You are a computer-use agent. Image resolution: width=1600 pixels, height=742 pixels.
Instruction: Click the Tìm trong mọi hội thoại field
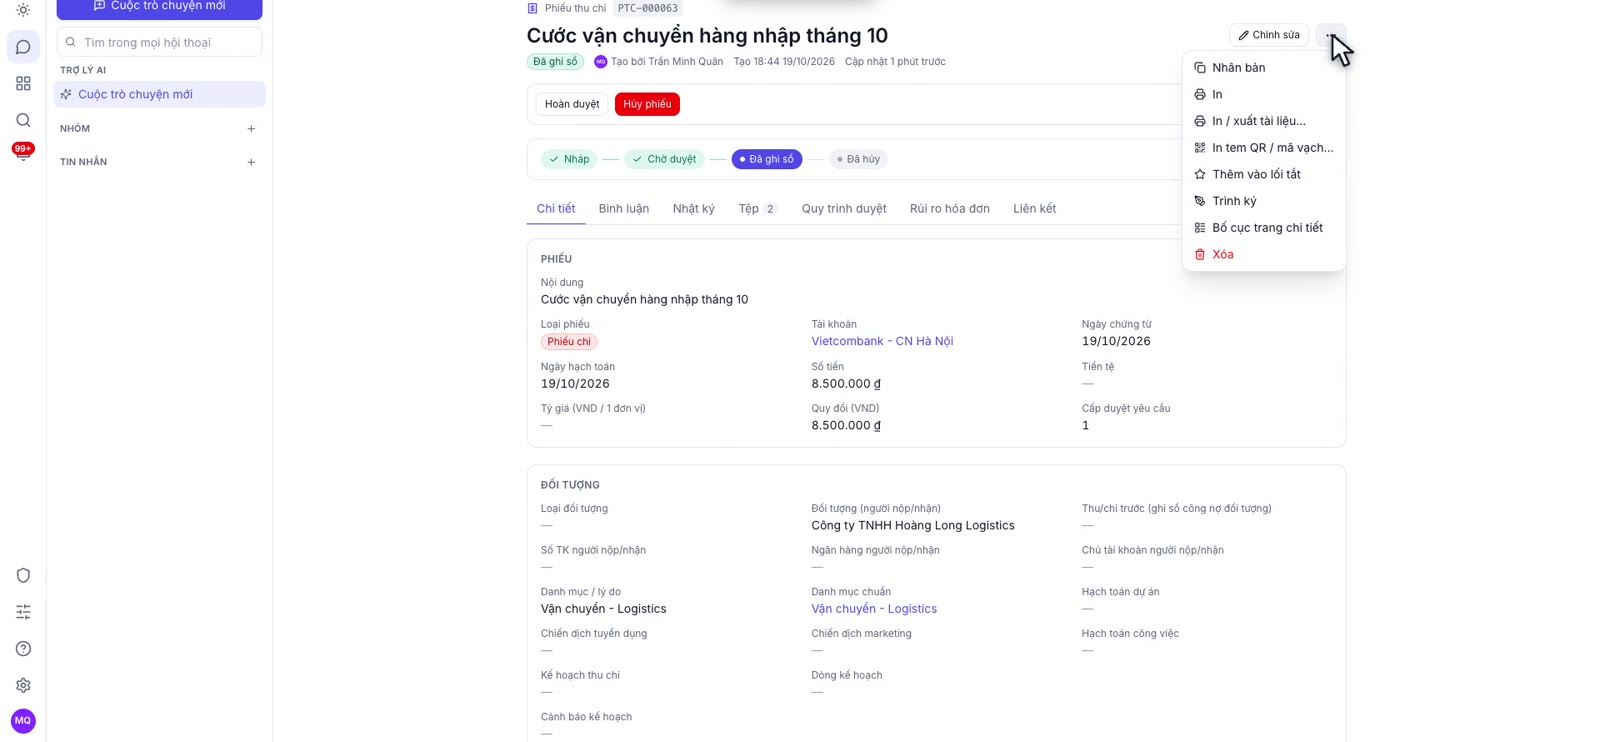click(x=160, y=42)
